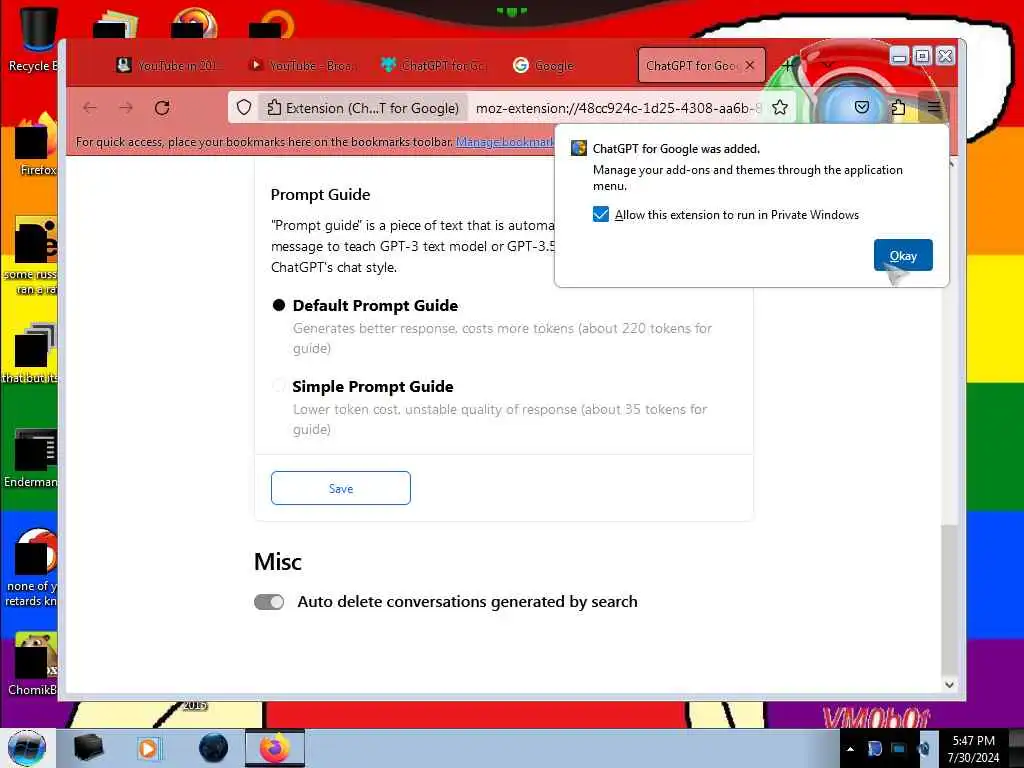Open a new tab with plus button
Screen dimensions: 1024x768
click(x=787, y=65)
